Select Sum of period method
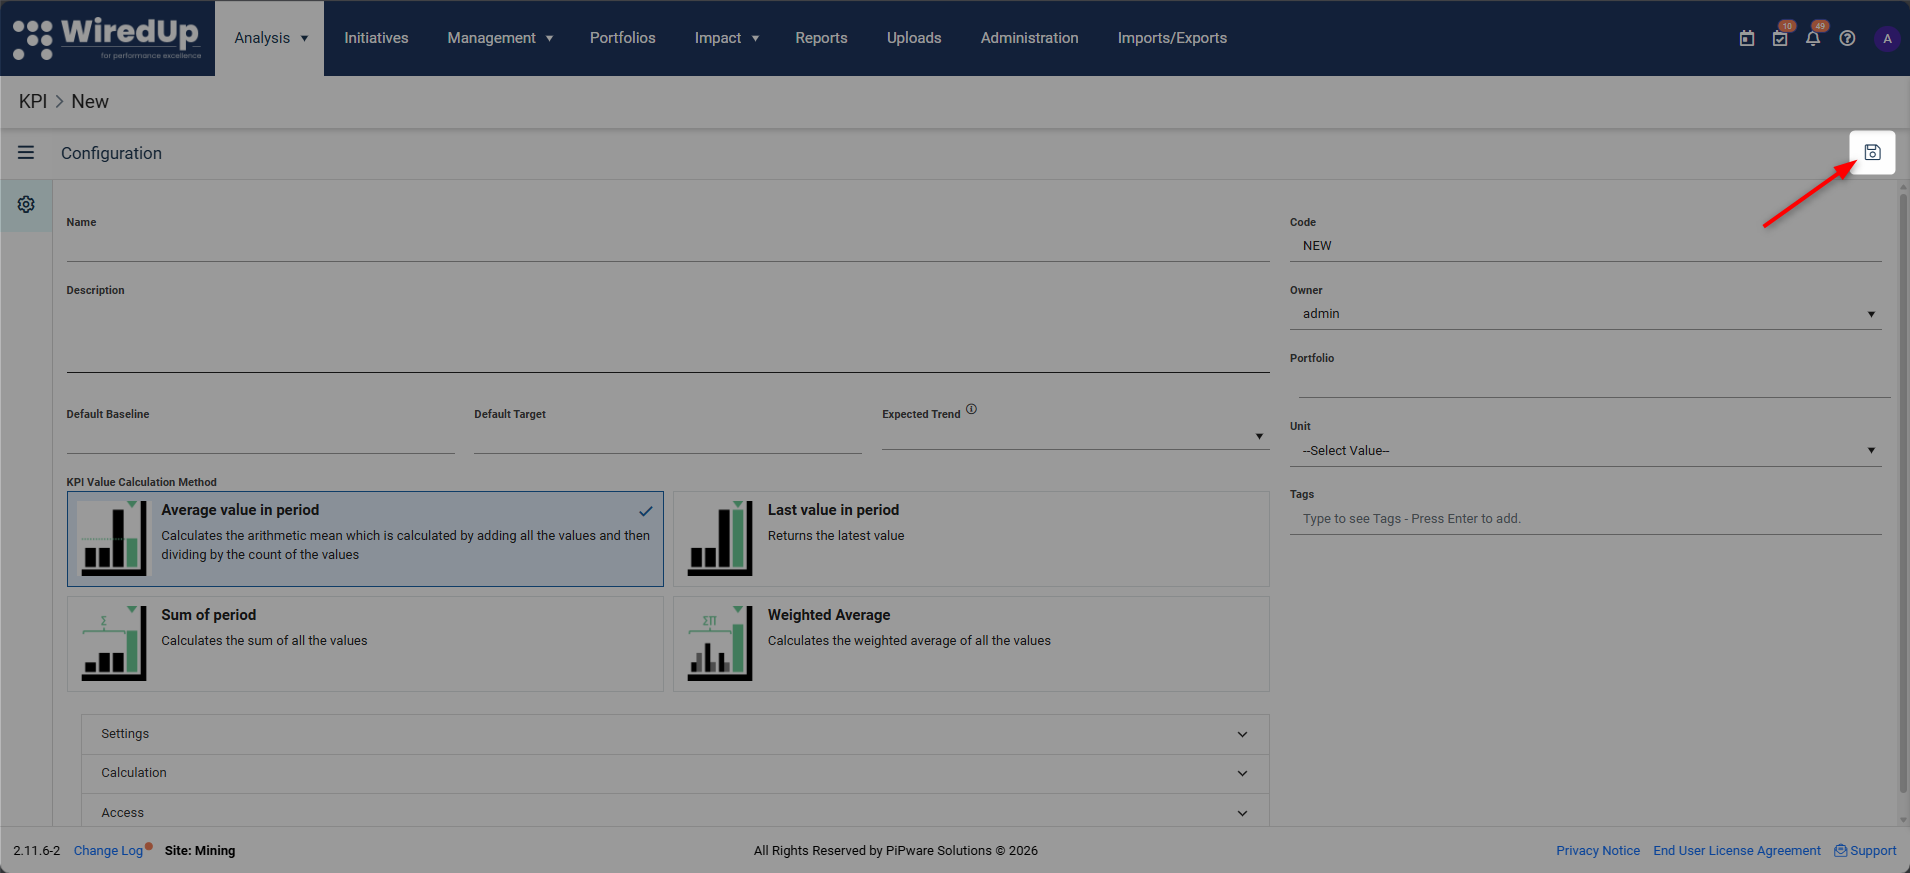1910x873 pixels. coord(365,644)
